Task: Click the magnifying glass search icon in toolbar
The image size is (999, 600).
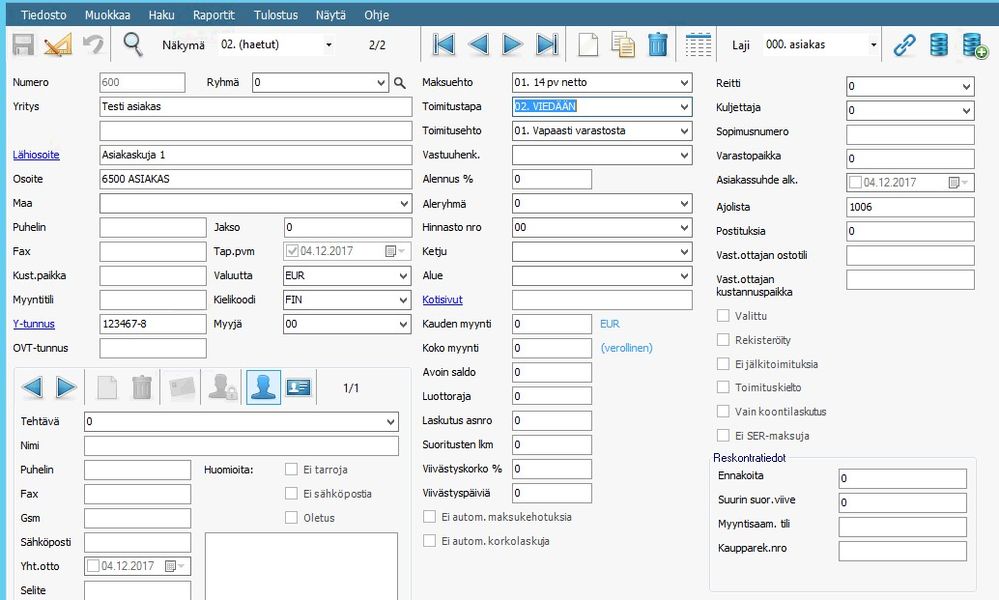Action: click(x=133, y=44)
